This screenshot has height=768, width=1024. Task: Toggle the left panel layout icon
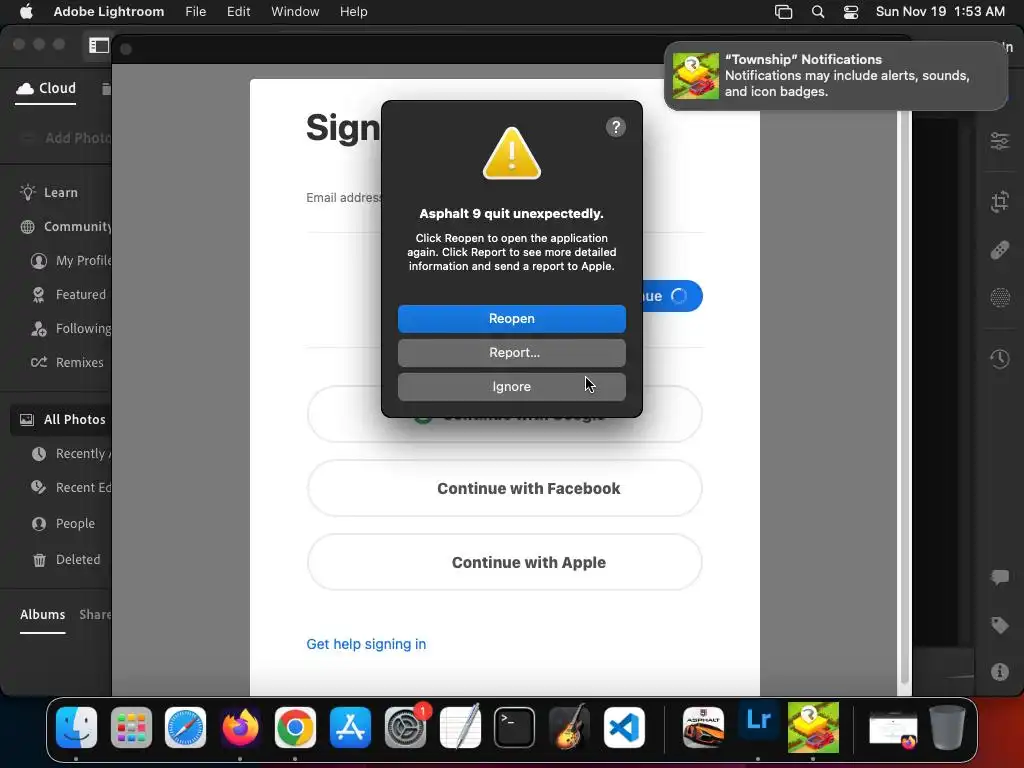[x=99, y=45]
